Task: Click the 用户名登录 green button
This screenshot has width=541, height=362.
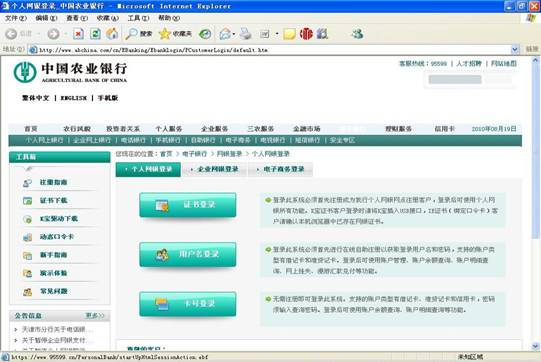Action: pos(188,254)
